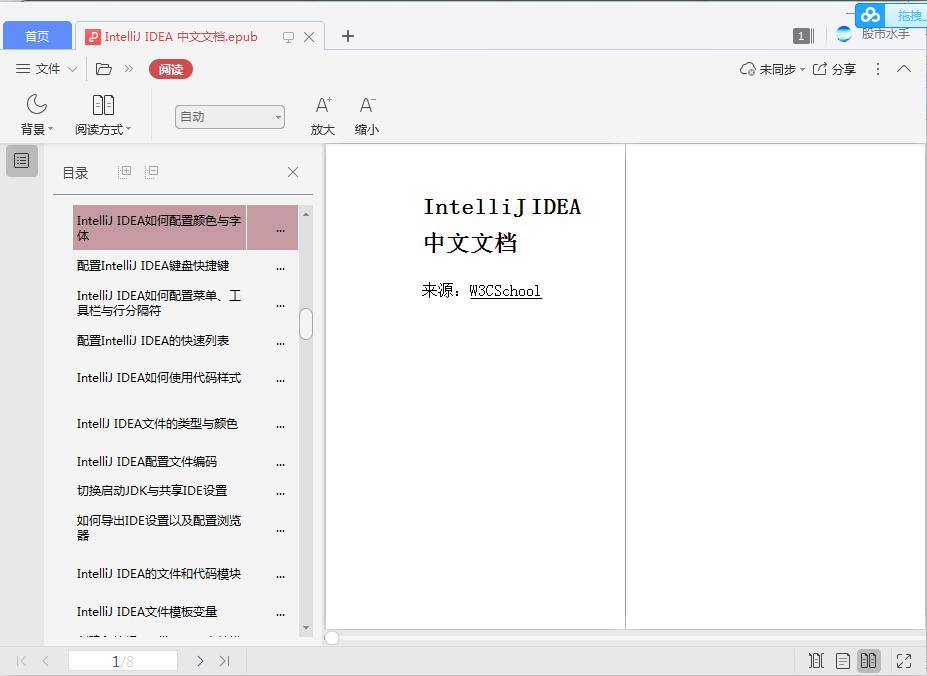Open the Reading mode (阅读方式) book icon
This screenshot has height=676, width=927.
tap(103, 105)
